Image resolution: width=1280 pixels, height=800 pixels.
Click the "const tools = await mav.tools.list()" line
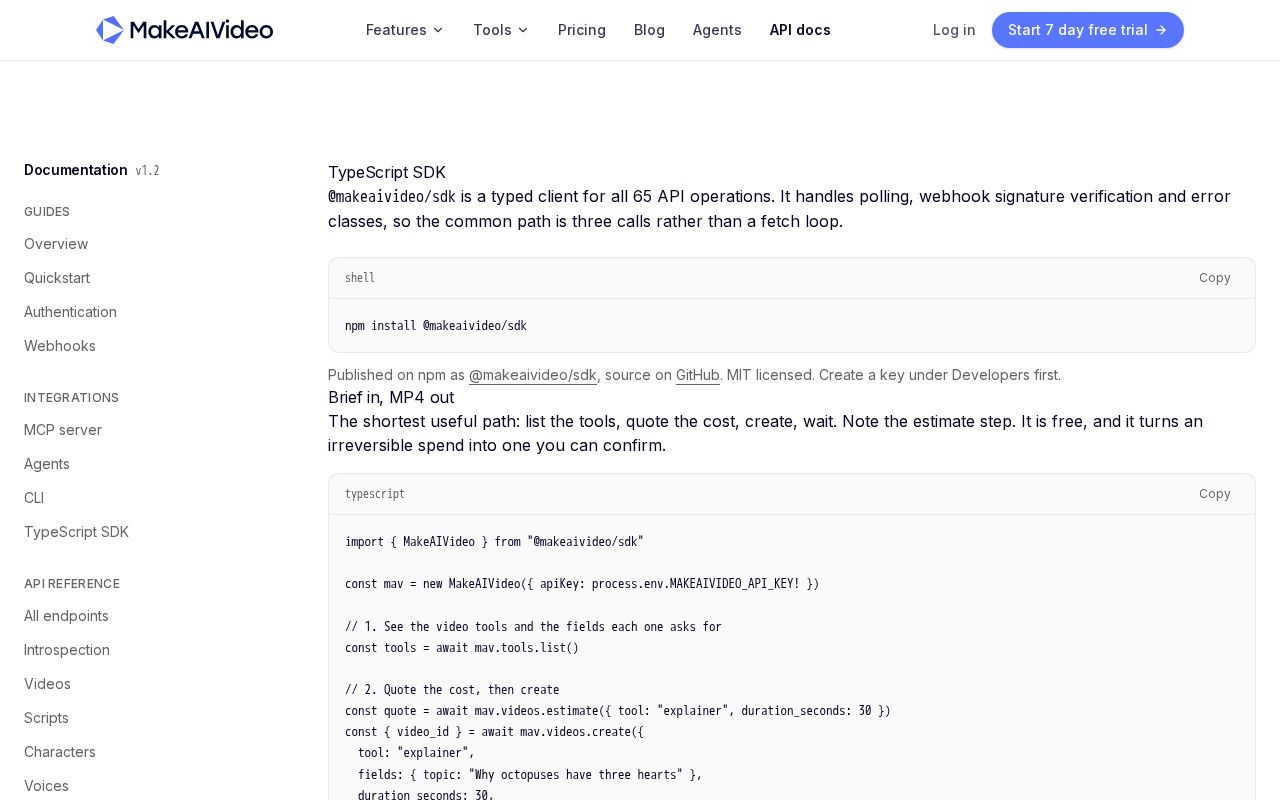[462, 648]
